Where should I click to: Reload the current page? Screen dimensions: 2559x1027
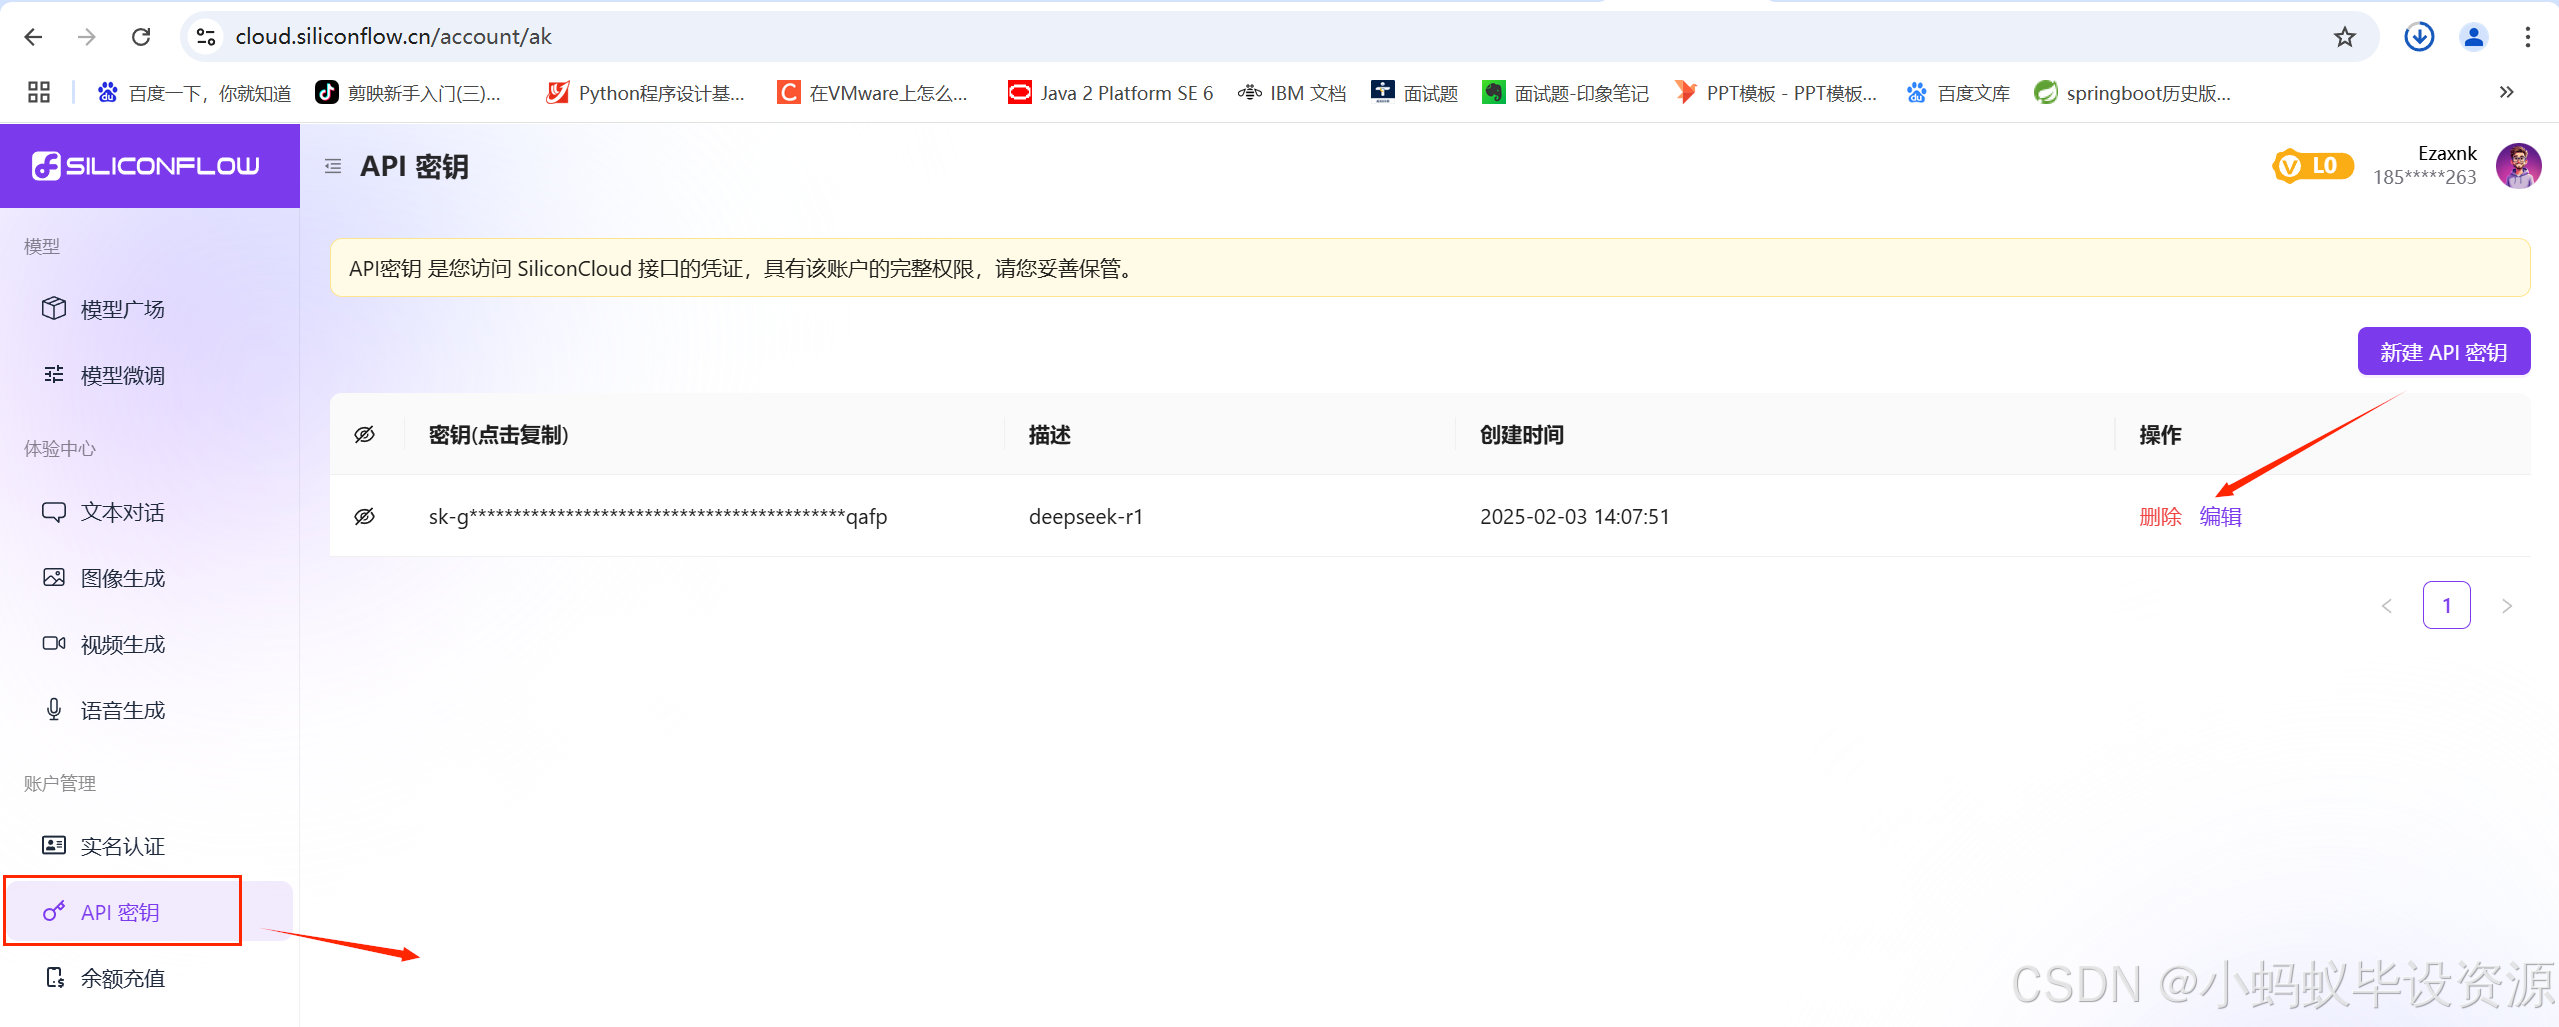click(x=141, y=37)
